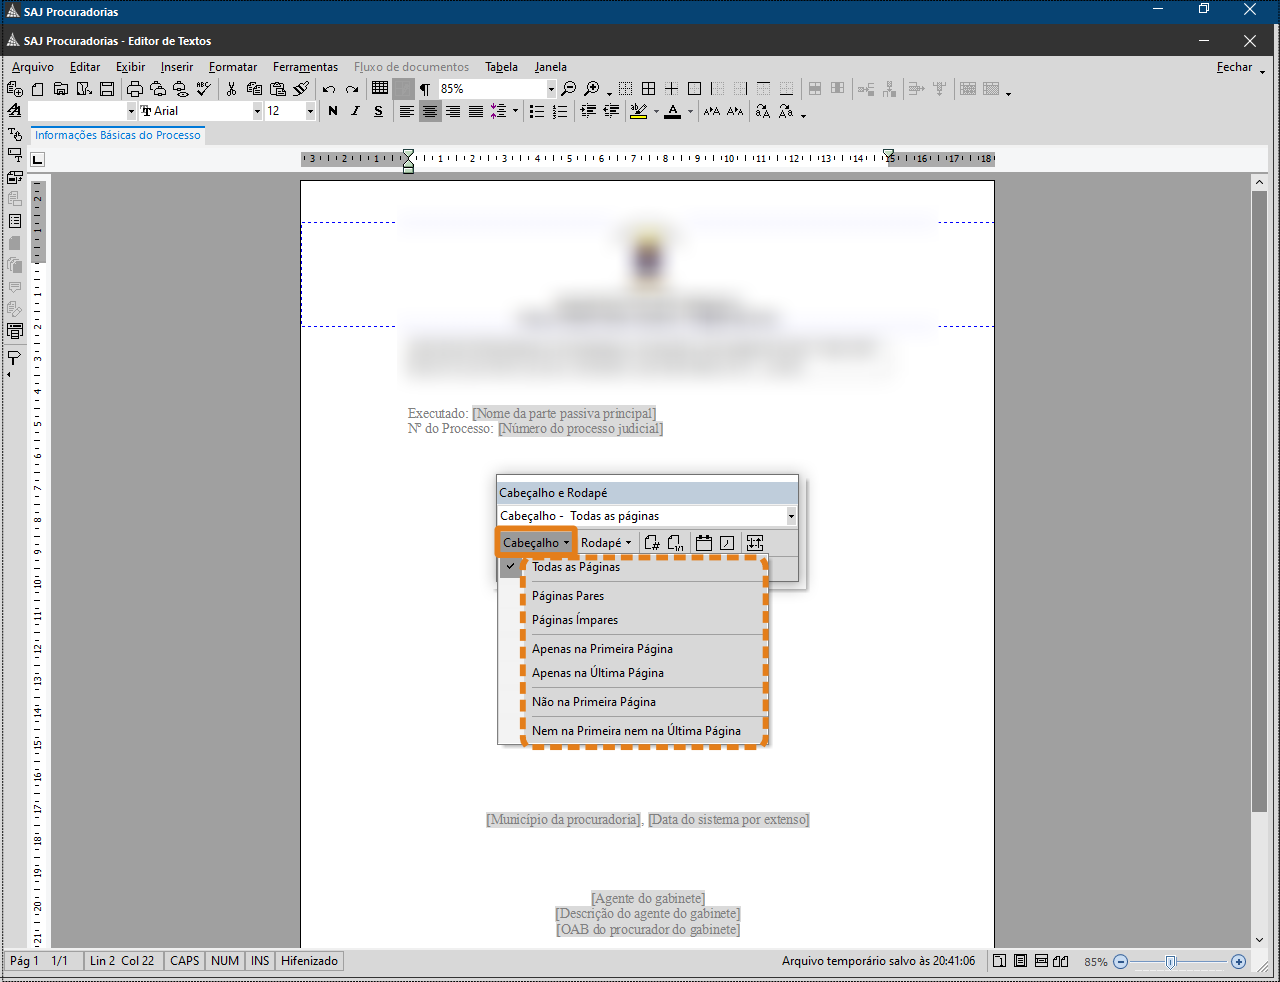Select 'Apenas na Primeira Página' menu option
The width and height of the screenshot is (1280, 982).
coord(602,649)
